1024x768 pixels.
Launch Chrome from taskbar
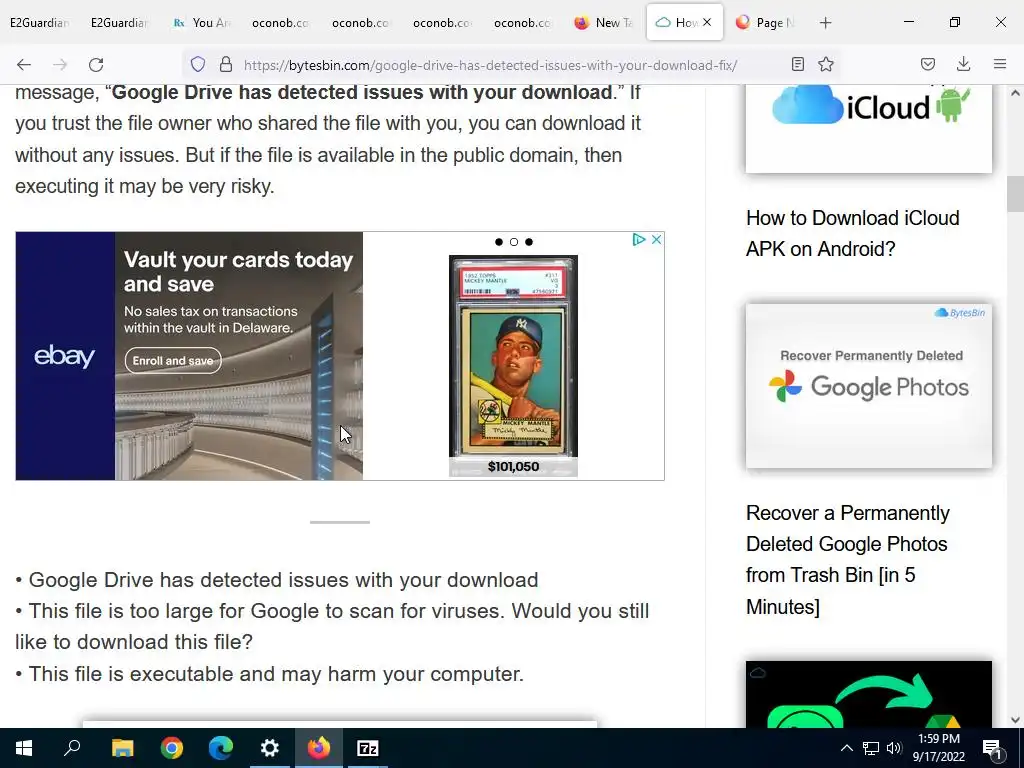tap(172, 748)
